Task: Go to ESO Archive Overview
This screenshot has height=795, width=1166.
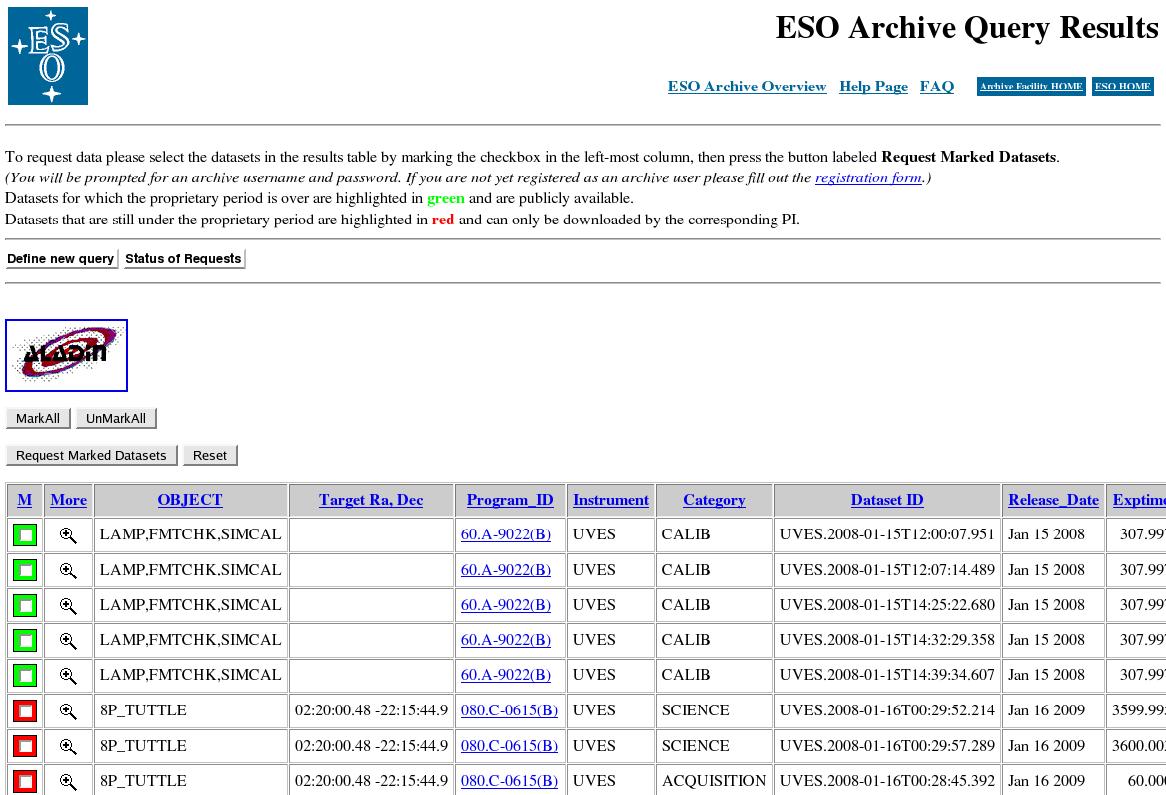Action: pyautogui.click(x=747, y=87)
